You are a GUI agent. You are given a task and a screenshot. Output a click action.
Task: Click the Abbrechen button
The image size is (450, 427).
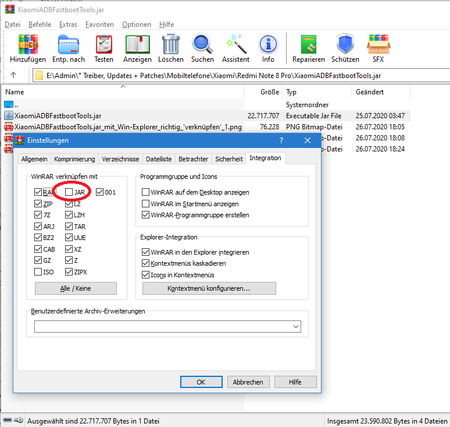click(248, 382)
